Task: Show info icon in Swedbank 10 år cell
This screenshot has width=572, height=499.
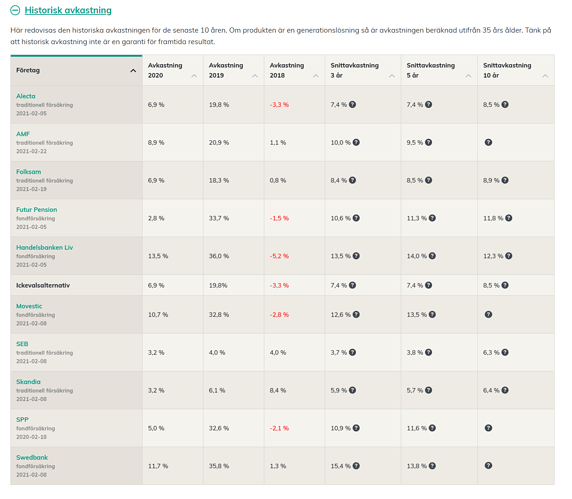Action: pyautogui.click(x=488, y=465)
